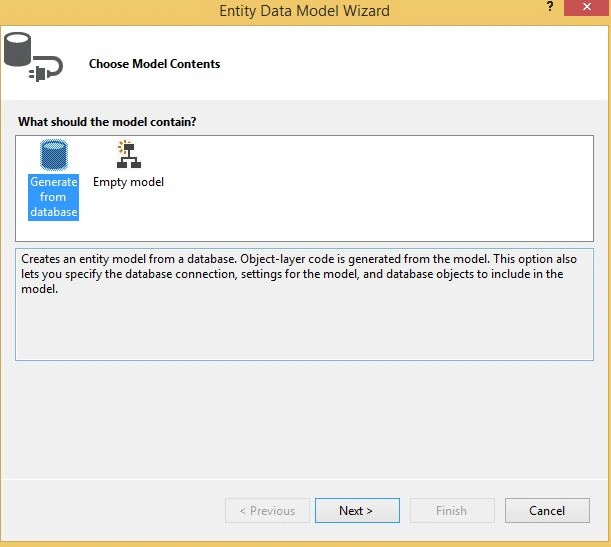611x547 pixels.
Task: Click the Empty model label
Action: tap(128, 182)
